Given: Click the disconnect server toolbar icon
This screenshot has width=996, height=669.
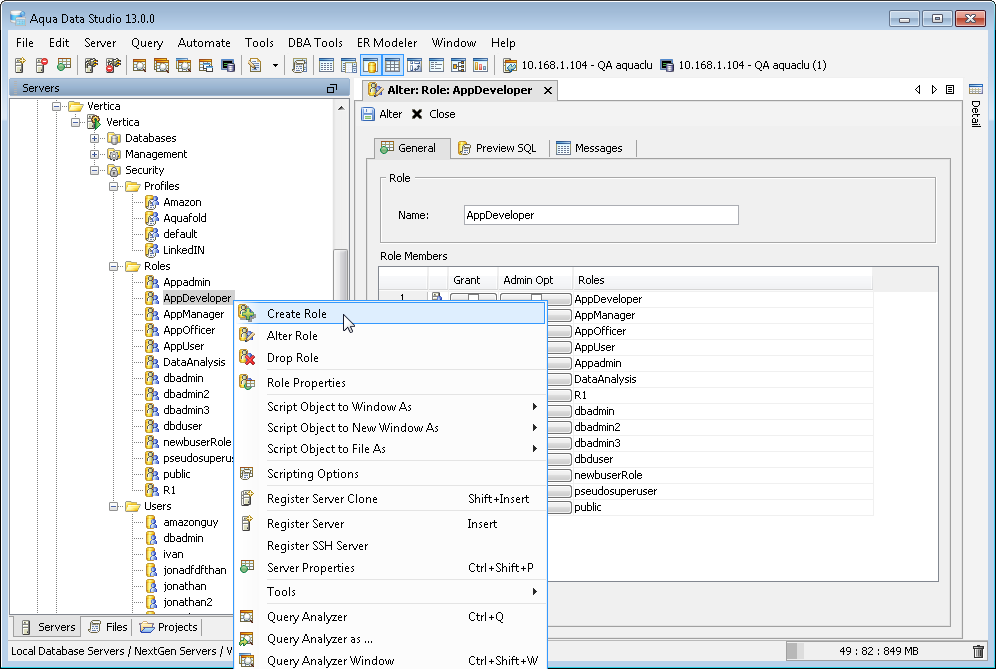Looking at the screenshot, I should pyautogui.click(x=113, y=65).
